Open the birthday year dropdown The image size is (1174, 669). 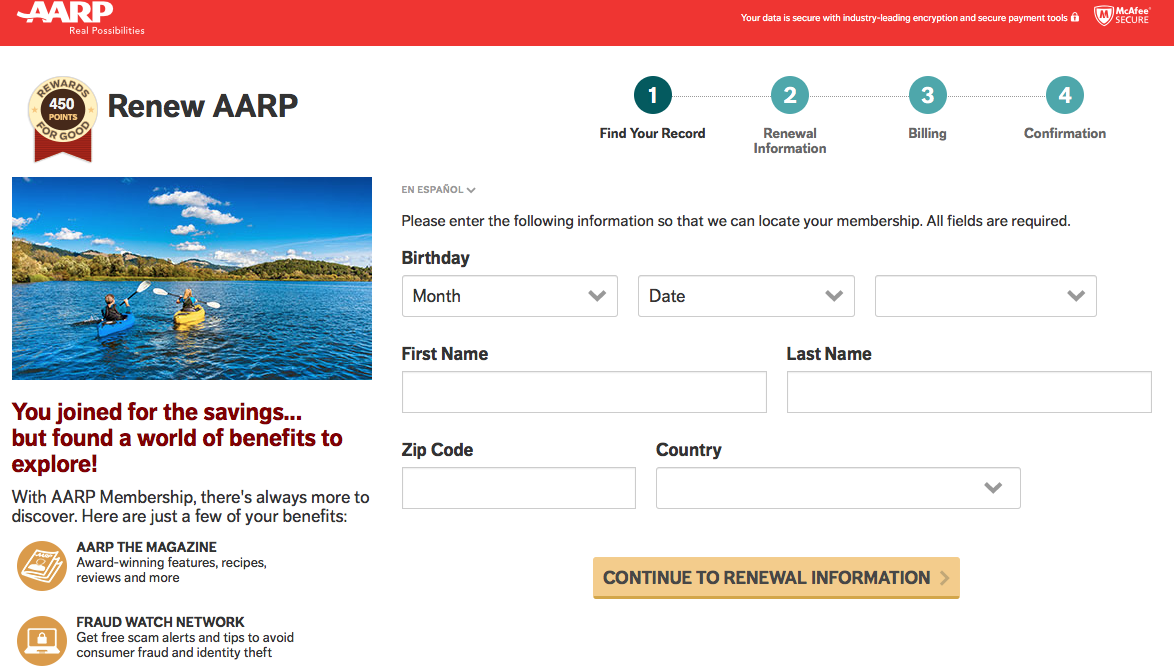[x=985, y=296]
